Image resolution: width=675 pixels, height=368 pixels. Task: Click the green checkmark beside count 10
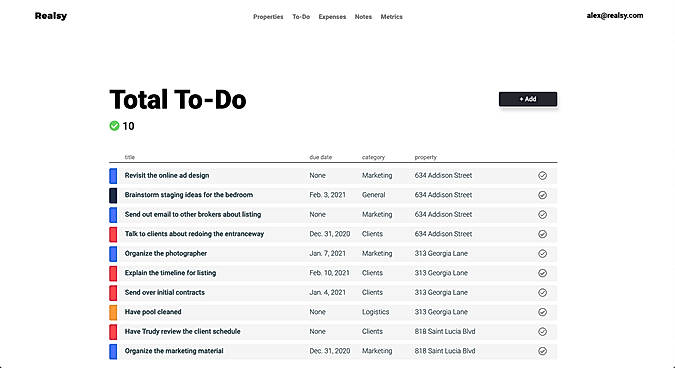114,126
